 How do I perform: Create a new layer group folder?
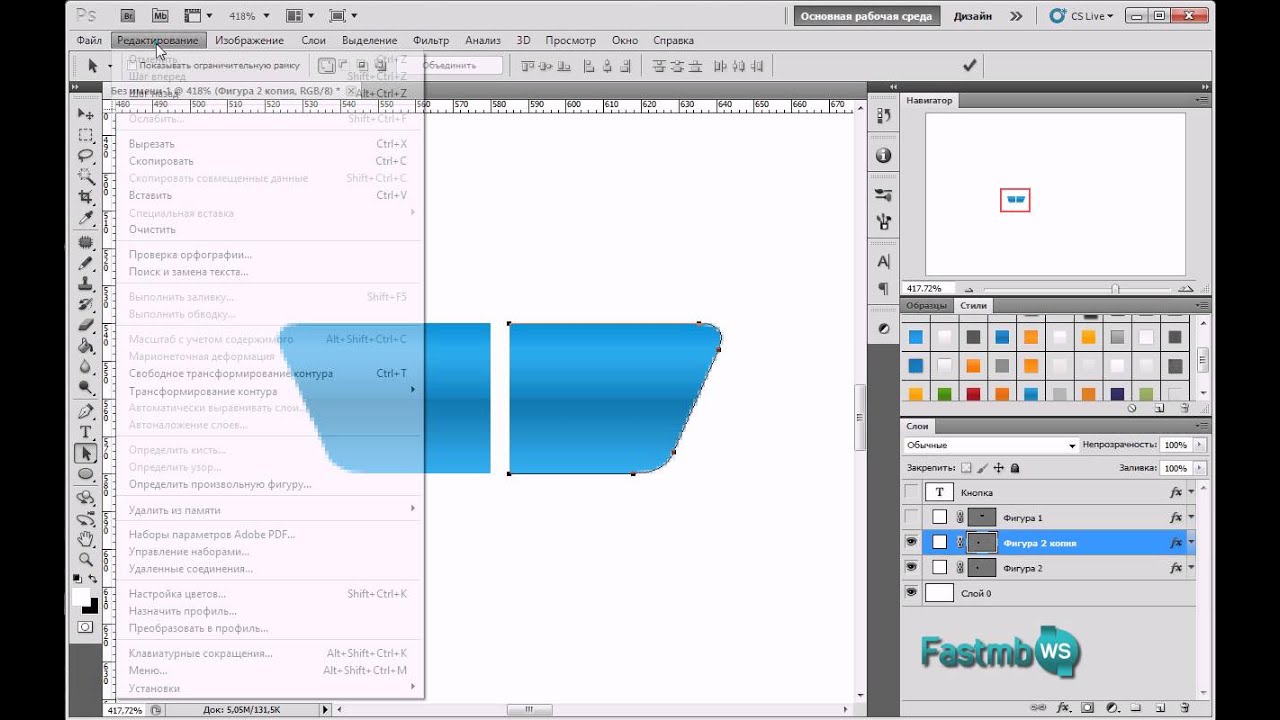coord(1135,707)
